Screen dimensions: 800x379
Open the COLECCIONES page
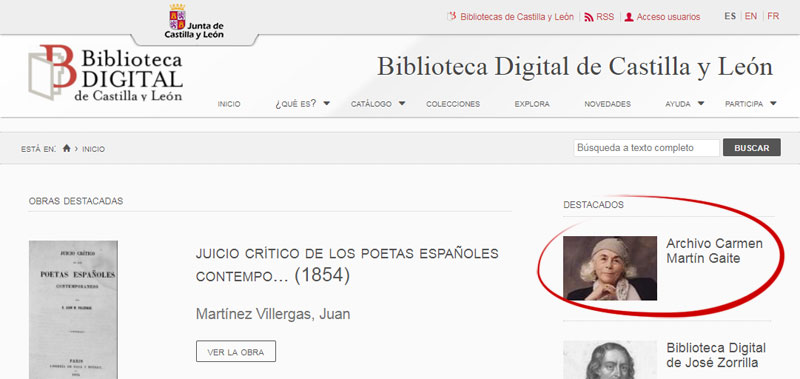coord(453,104)
